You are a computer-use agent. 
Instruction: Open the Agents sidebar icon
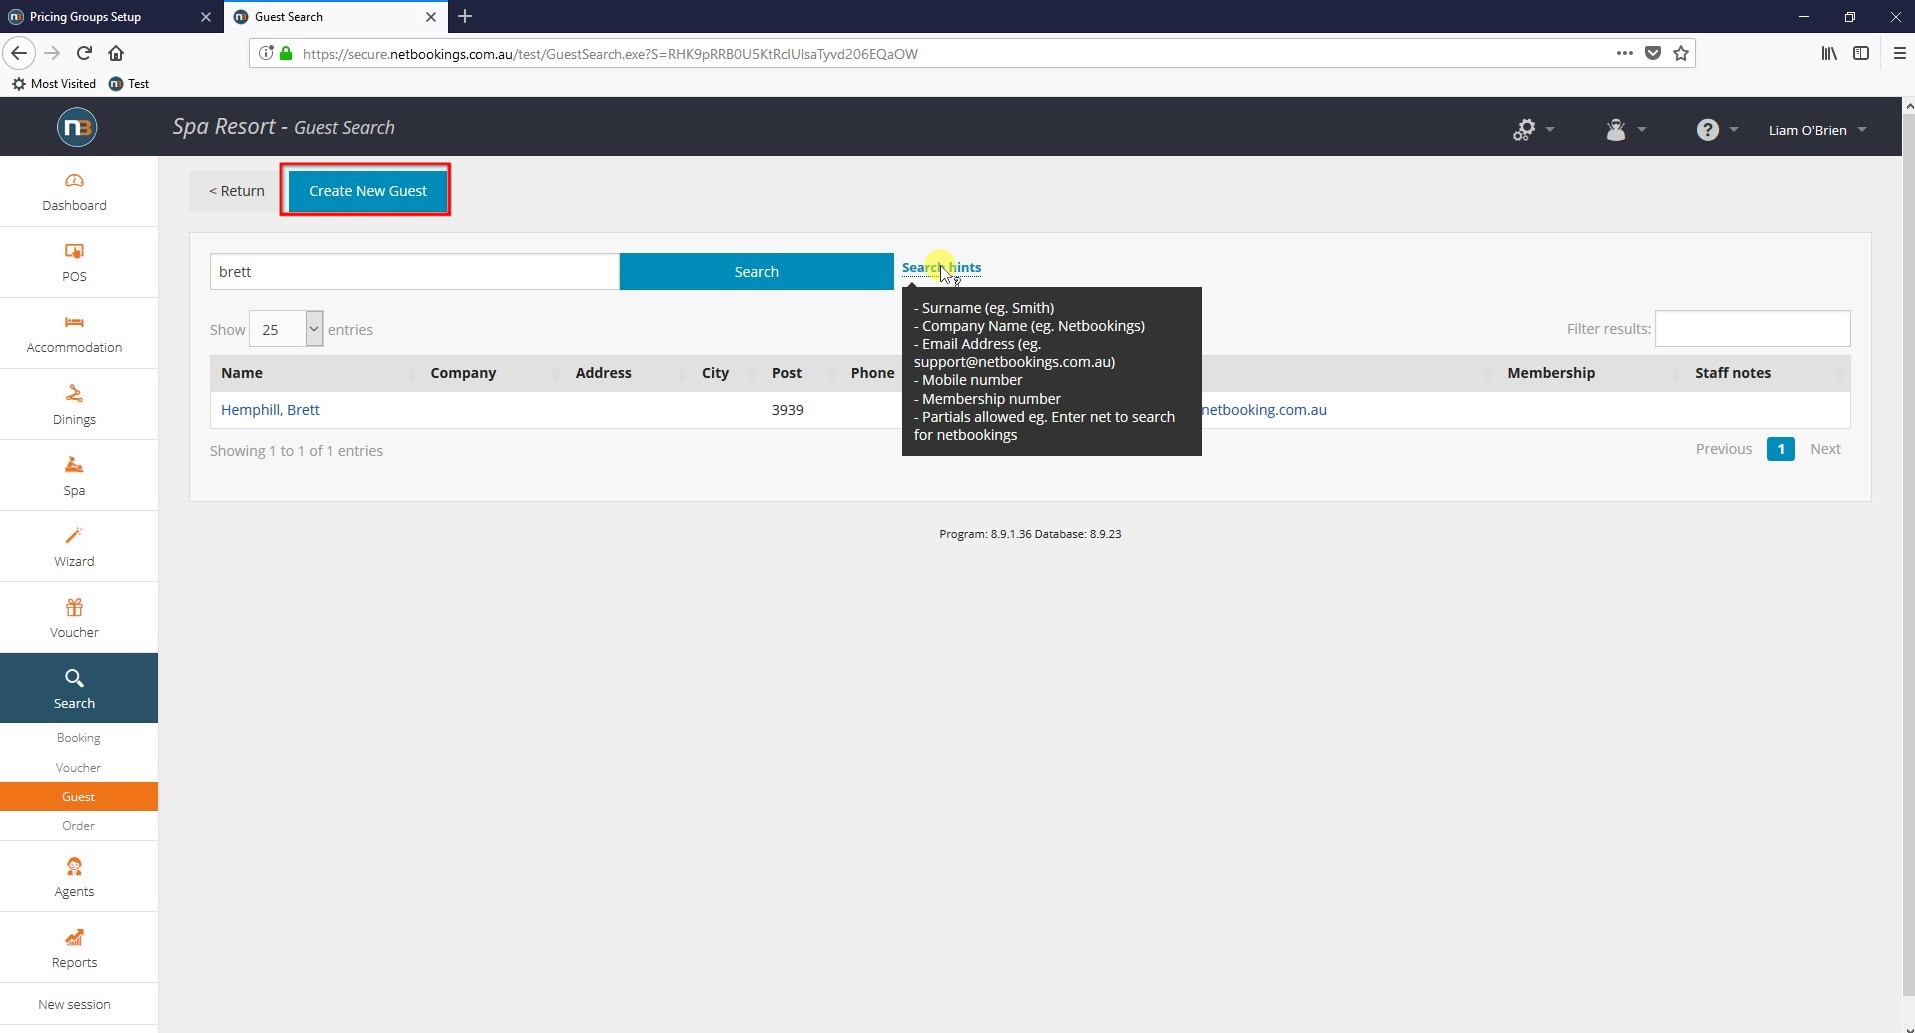coord(74,866)
